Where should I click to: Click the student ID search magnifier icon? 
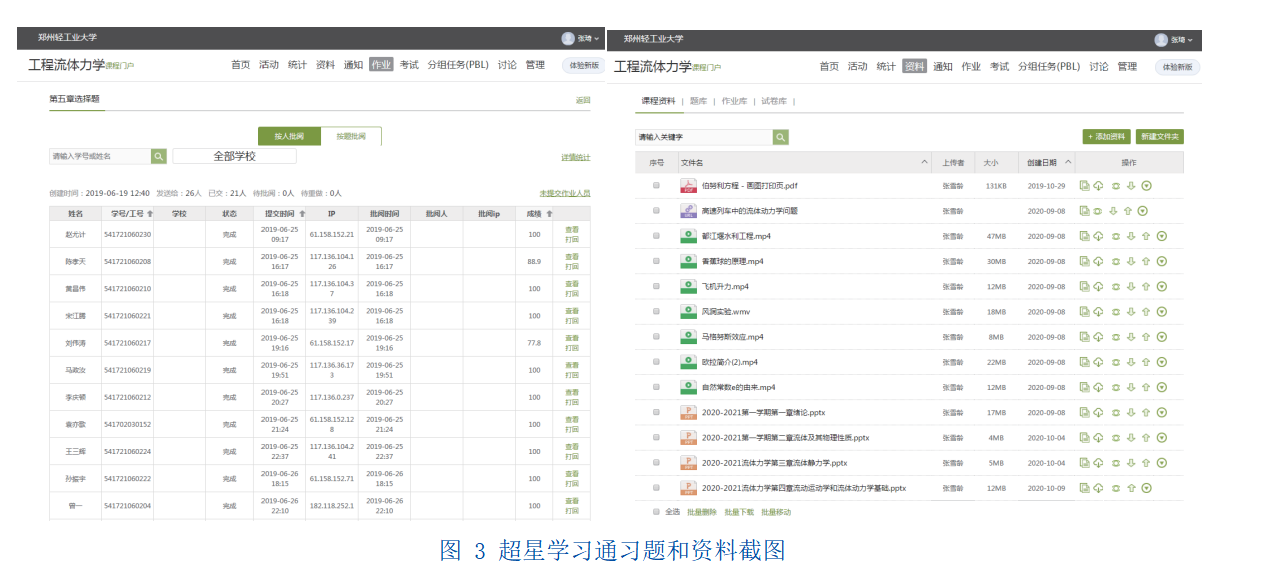(159, 156)
